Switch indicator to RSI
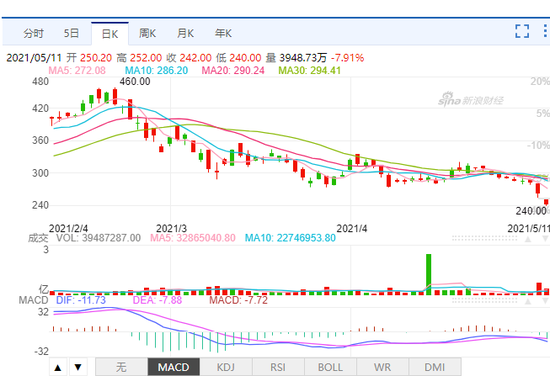 click(x=278, y=367)
